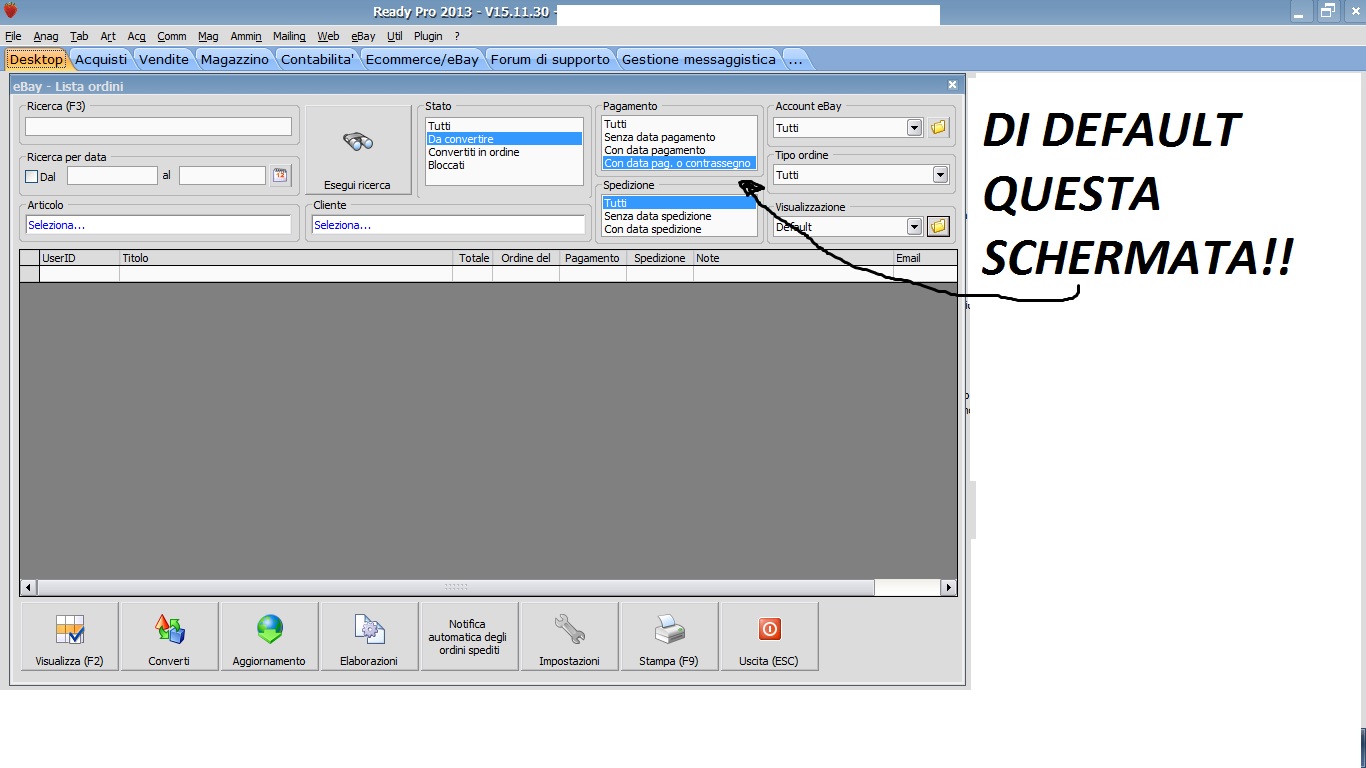Screen dimensions: 1366x768
Task: Toggle the Dal date checkbox
Action: pos(31,177)
